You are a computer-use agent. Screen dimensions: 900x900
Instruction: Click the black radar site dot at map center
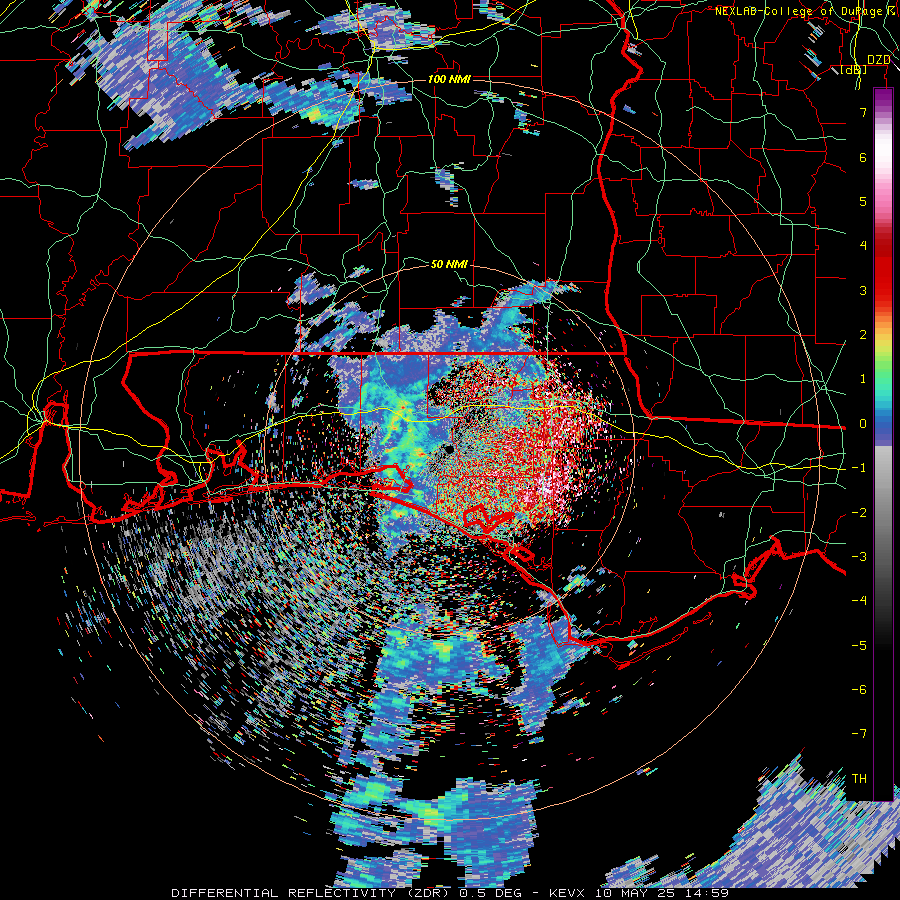click(x=448, y=449)
